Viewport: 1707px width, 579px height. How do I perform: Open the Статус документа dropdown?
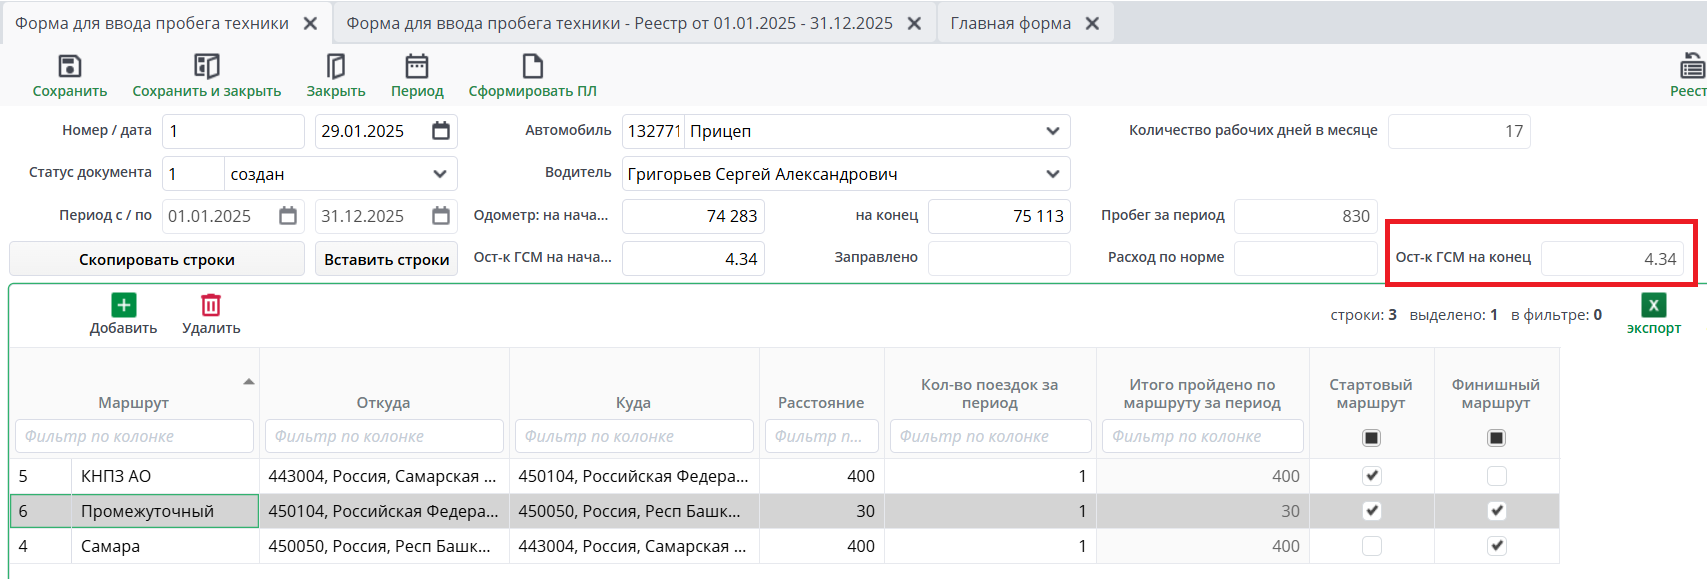[440, 174]
